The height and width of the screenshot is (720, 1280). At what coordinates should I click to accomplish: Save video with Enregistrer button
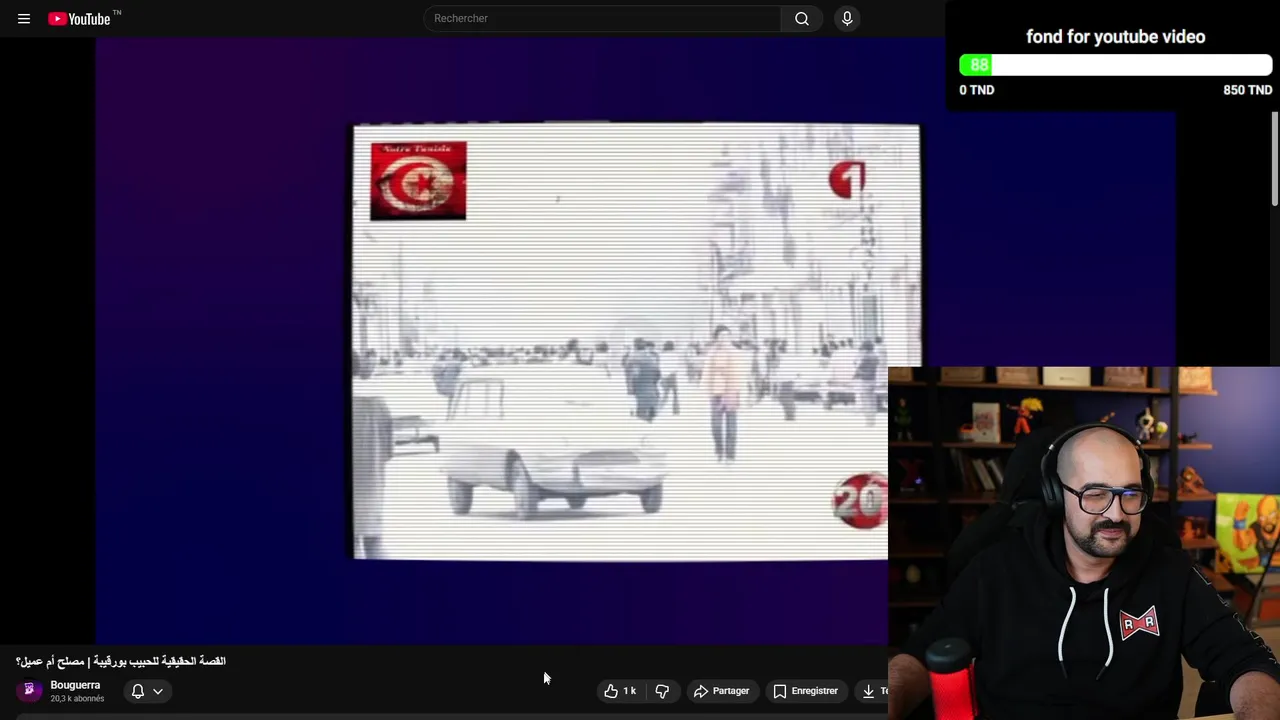click(x=805, y=691)
